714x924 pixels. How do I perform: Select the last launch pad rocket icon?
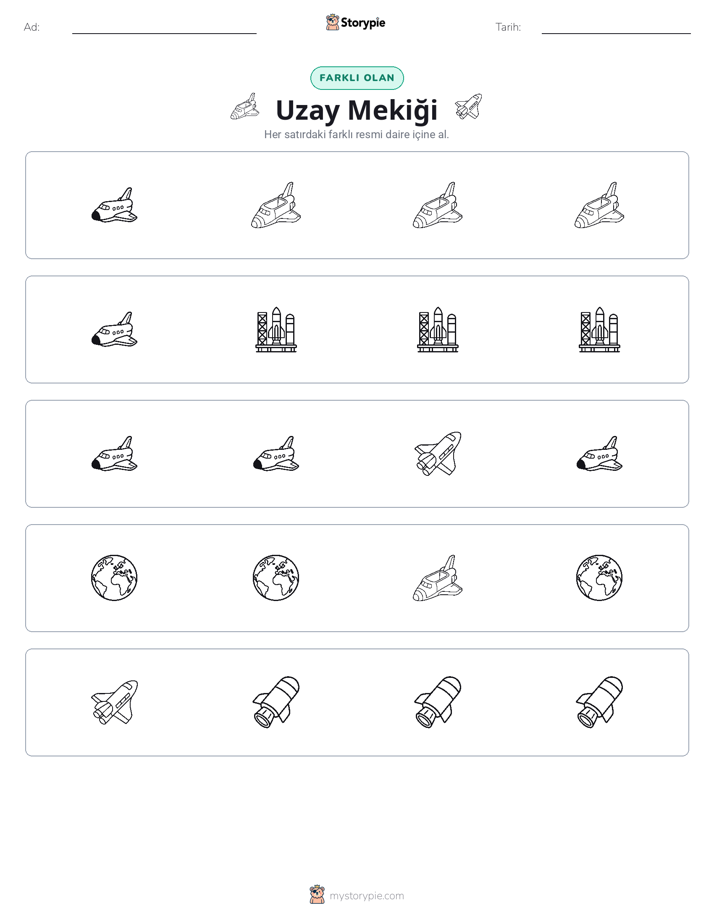pyautogui.click(x=599, y=329)
